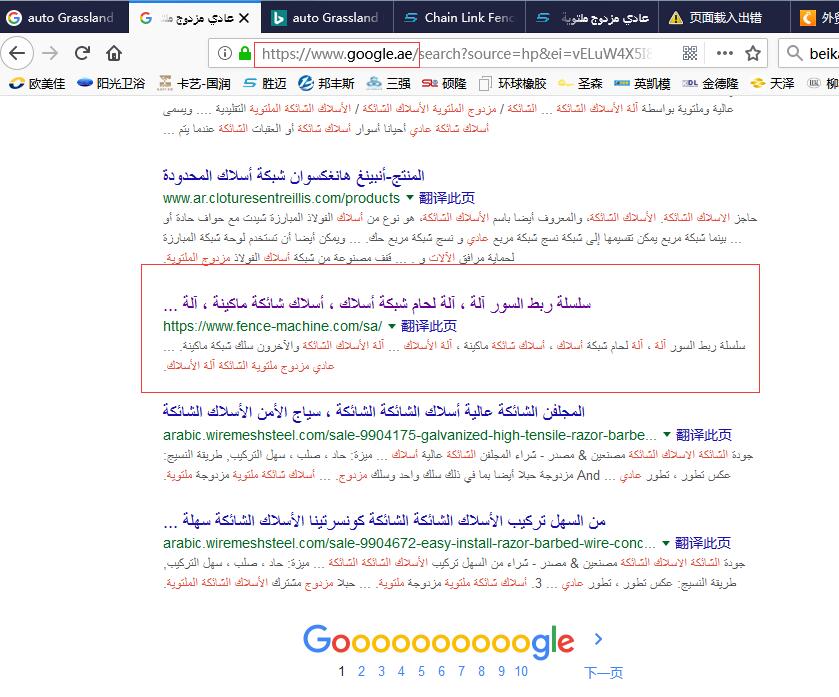Screen dimensions: 839x697
Task: Click 下一页 next page link
Action: (603, 673)
